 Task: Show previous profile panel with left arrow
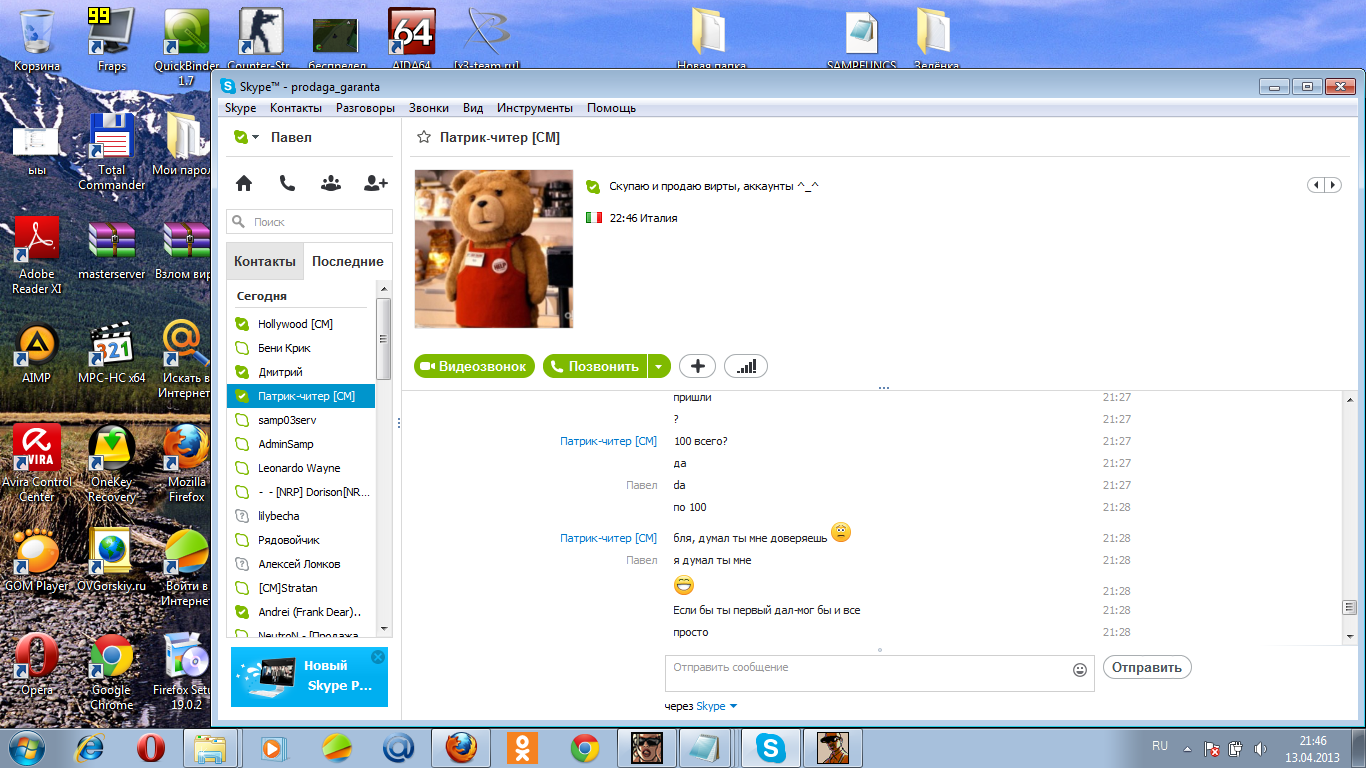coord(1317,185)
